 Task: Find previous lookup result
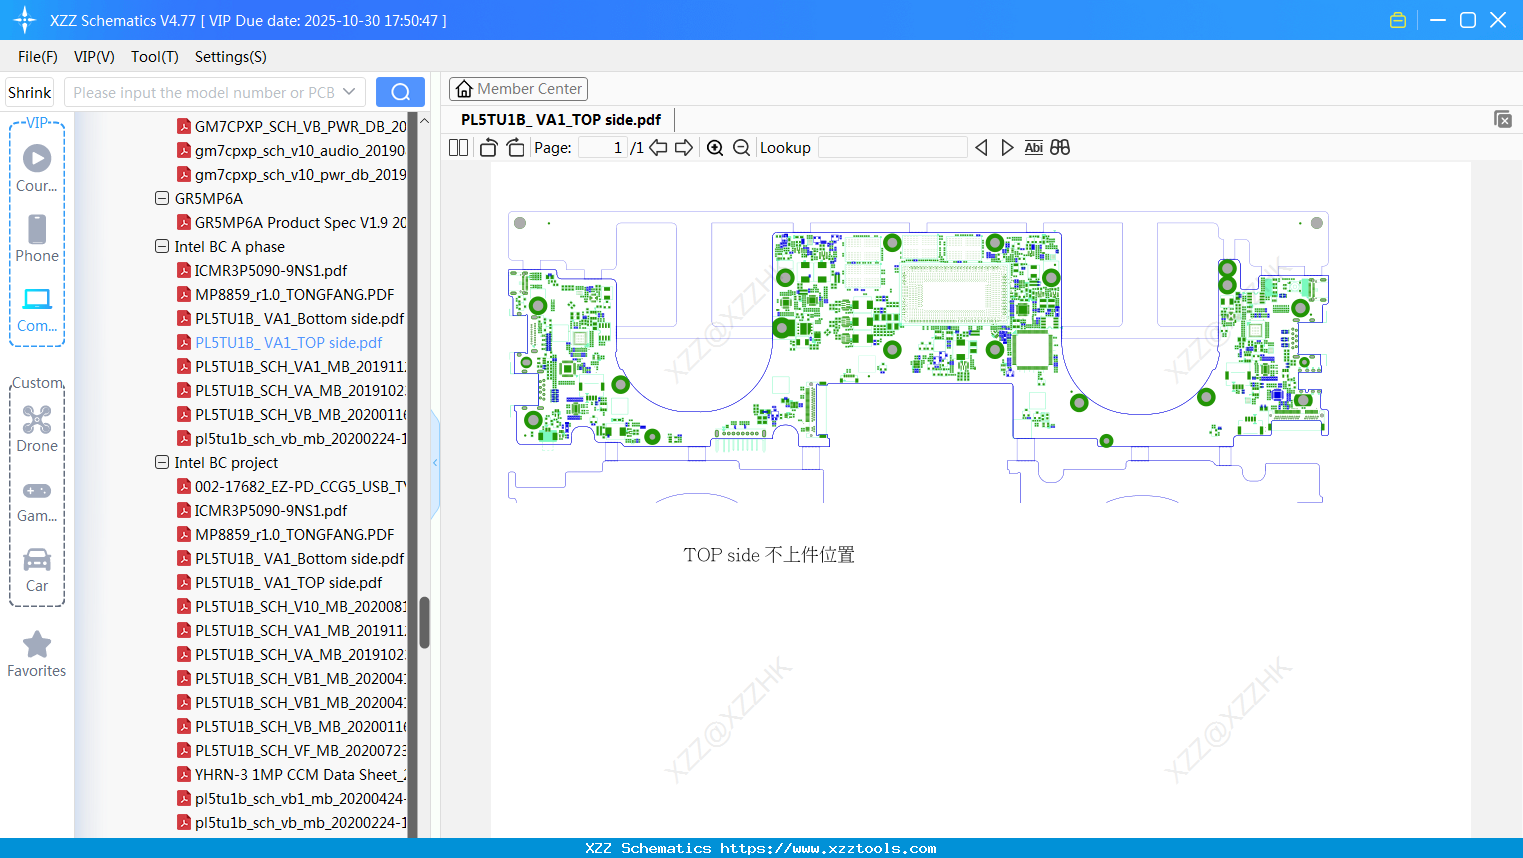click(x=981, y=148)
